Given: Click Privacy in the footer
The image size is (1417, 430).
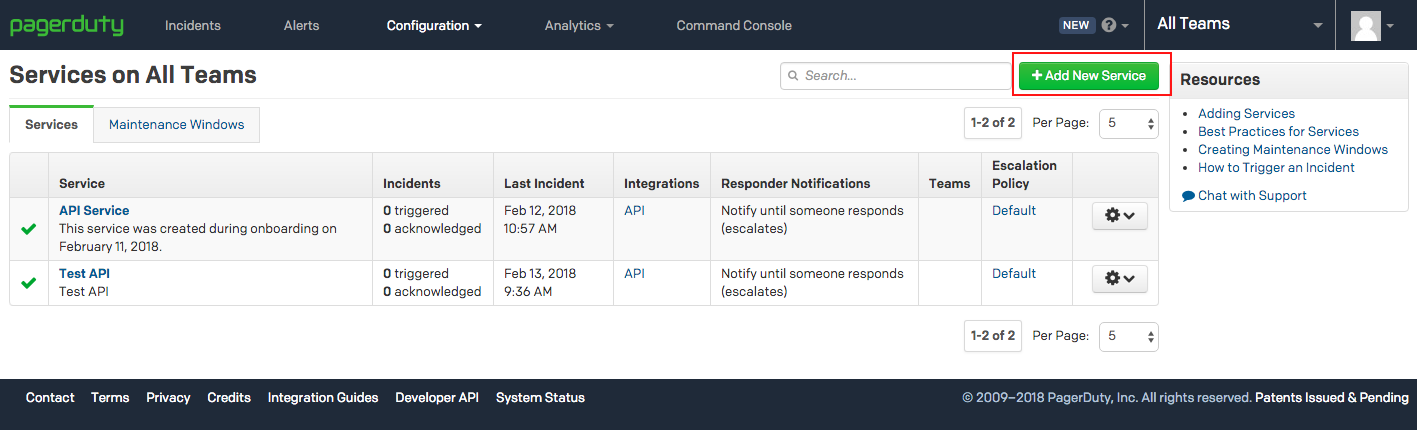Looking at the screenshot, I should [168, 397].
